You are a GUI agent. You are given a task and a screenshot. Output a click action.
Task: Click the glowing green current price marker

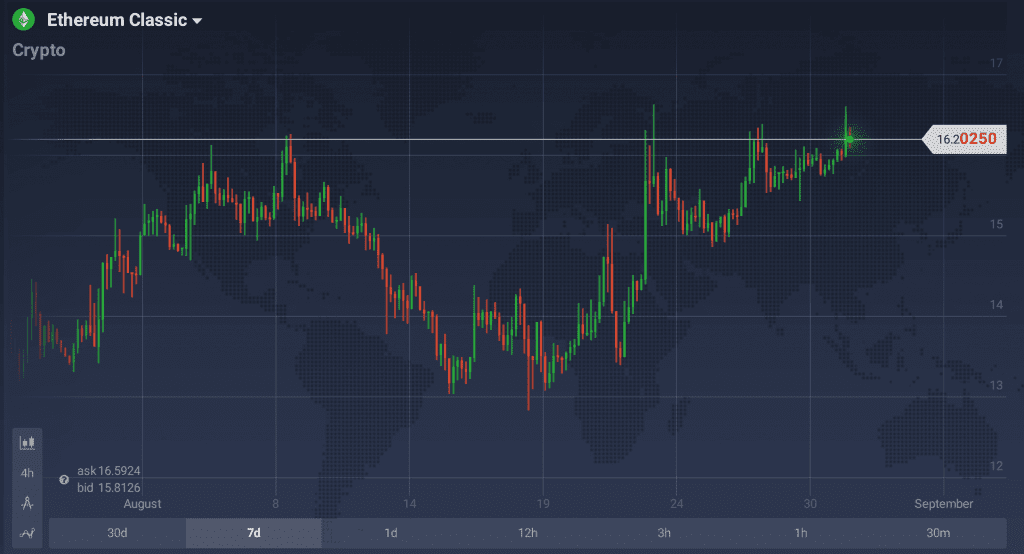849,139
